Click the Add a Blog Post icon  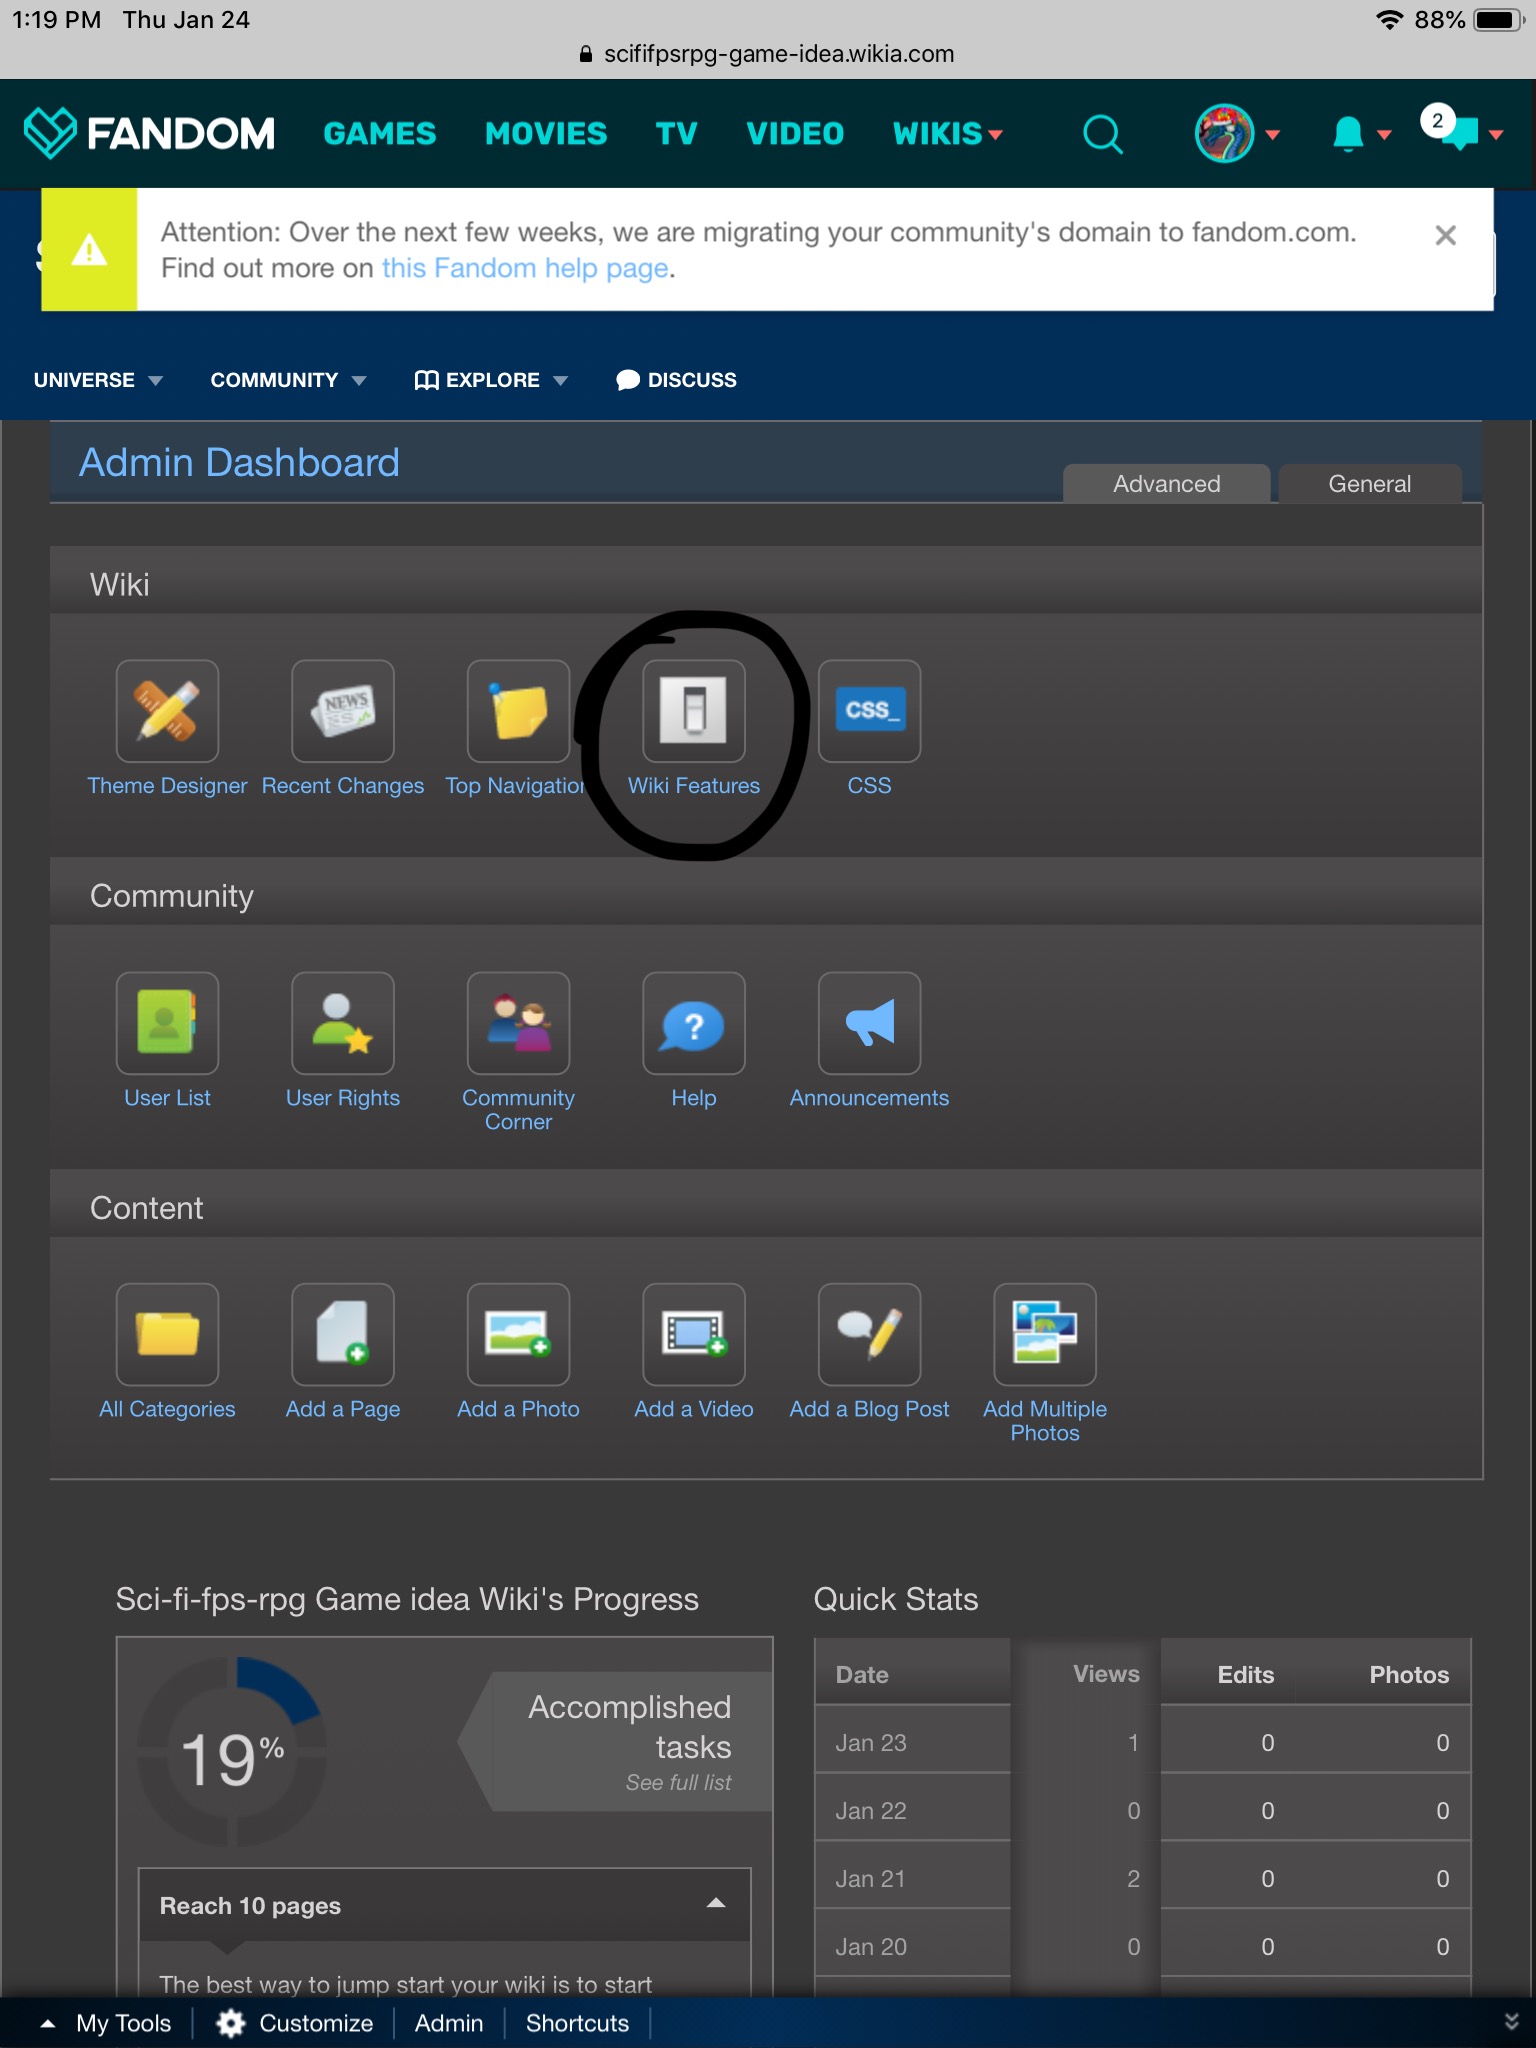coord(869,1334)
